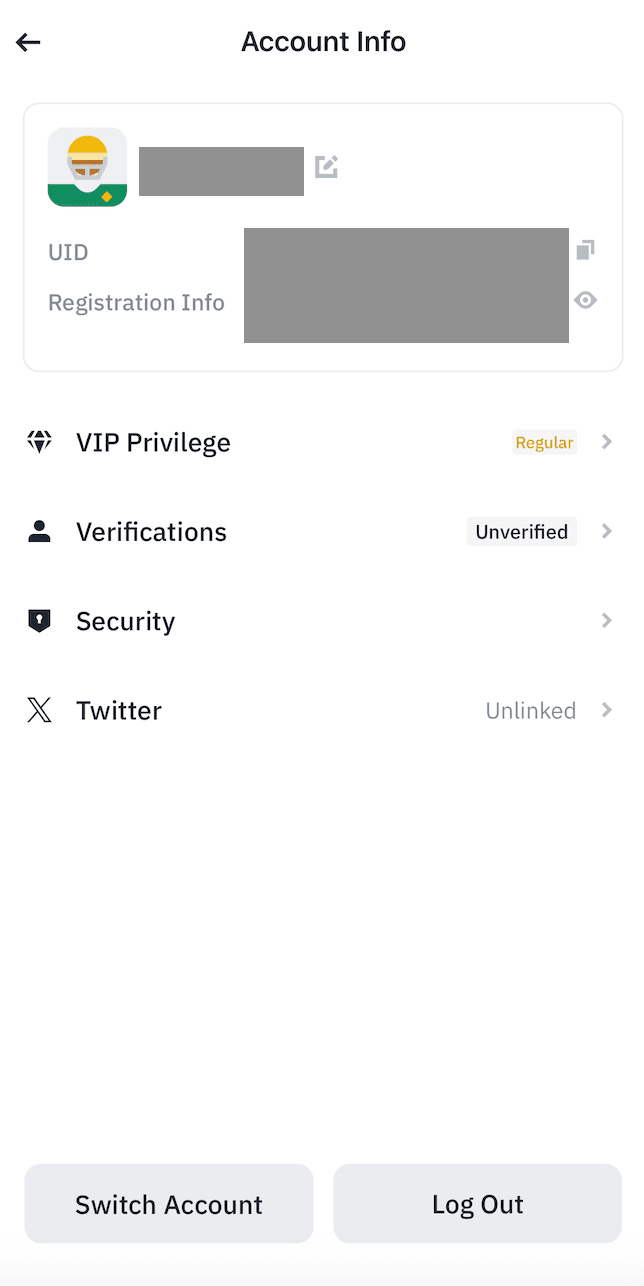644x1286 pixels.
Task: Click the Security shield icon
Action: tap(39, 620)
